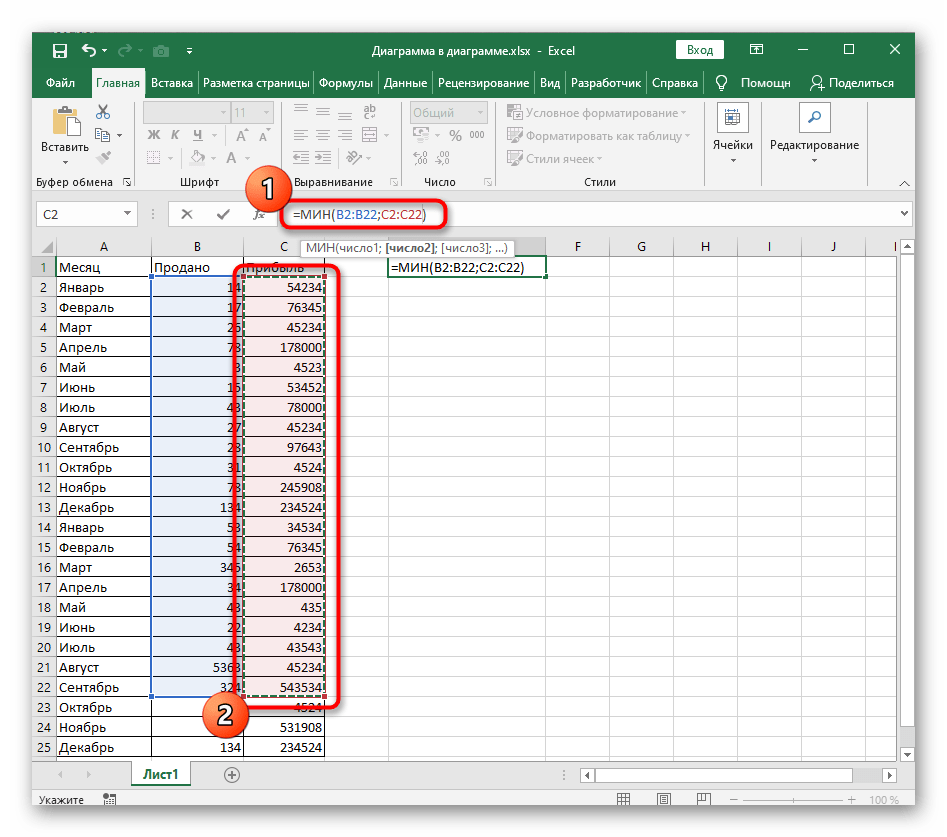The width and height of the screenshot is (947, 837).
Task: Click the Cut scissors icon
Action: pos(103,112)
